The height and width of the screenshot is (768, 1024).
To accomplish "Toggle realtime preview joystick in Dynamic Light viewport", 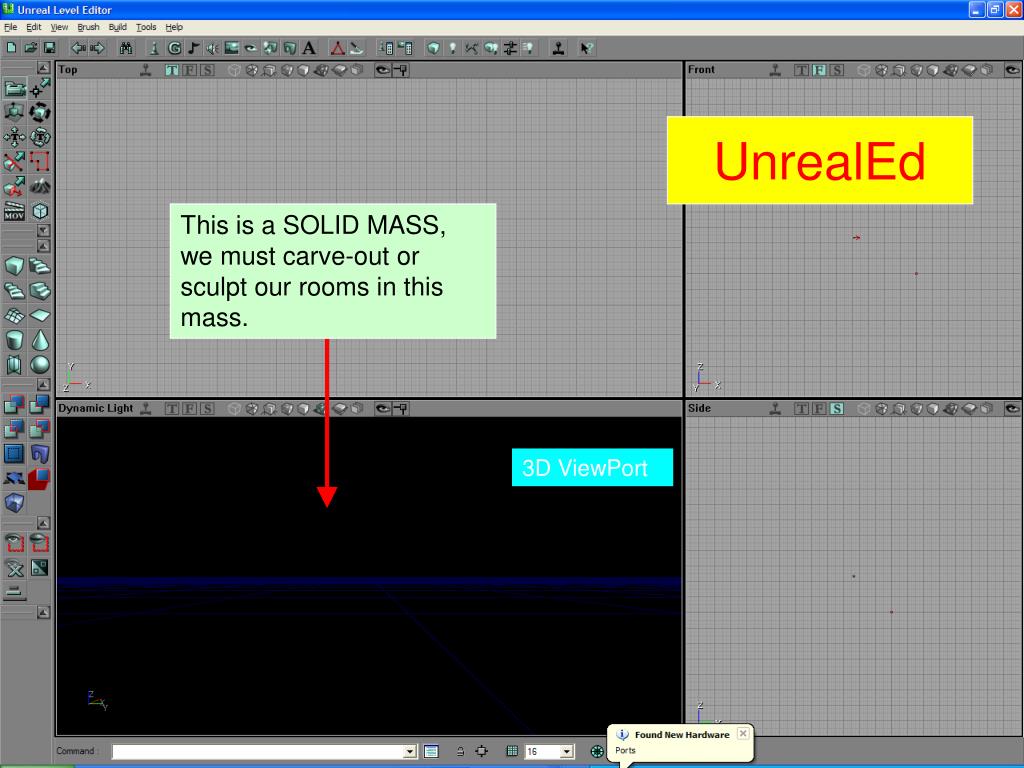I will tap(146, 409).
